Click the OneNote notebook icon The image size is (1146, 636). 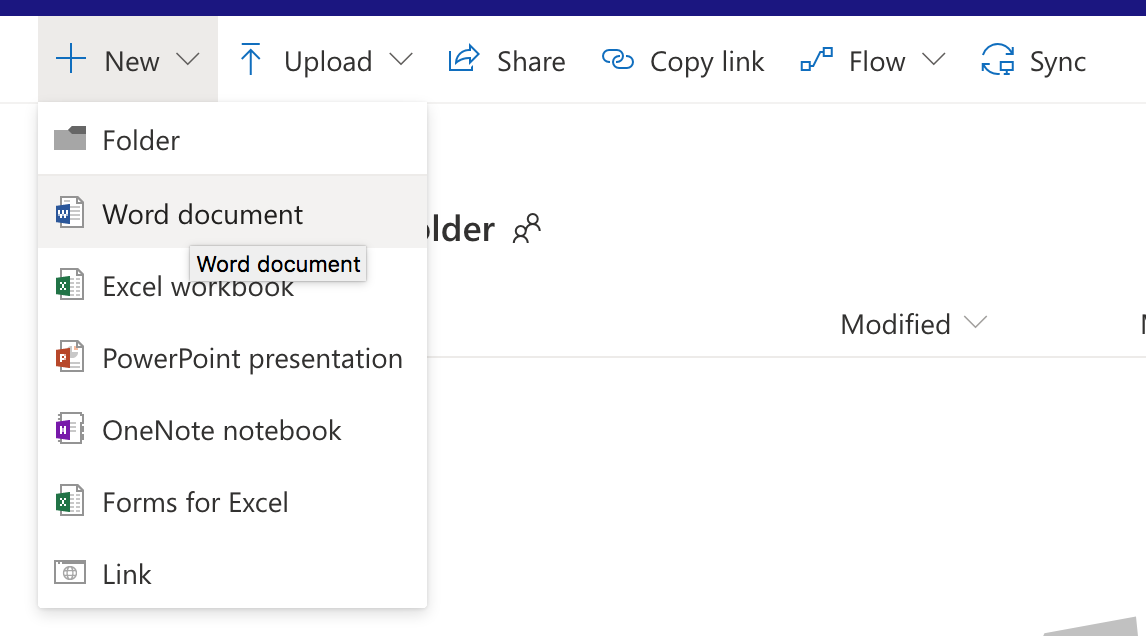click(70, 429)
